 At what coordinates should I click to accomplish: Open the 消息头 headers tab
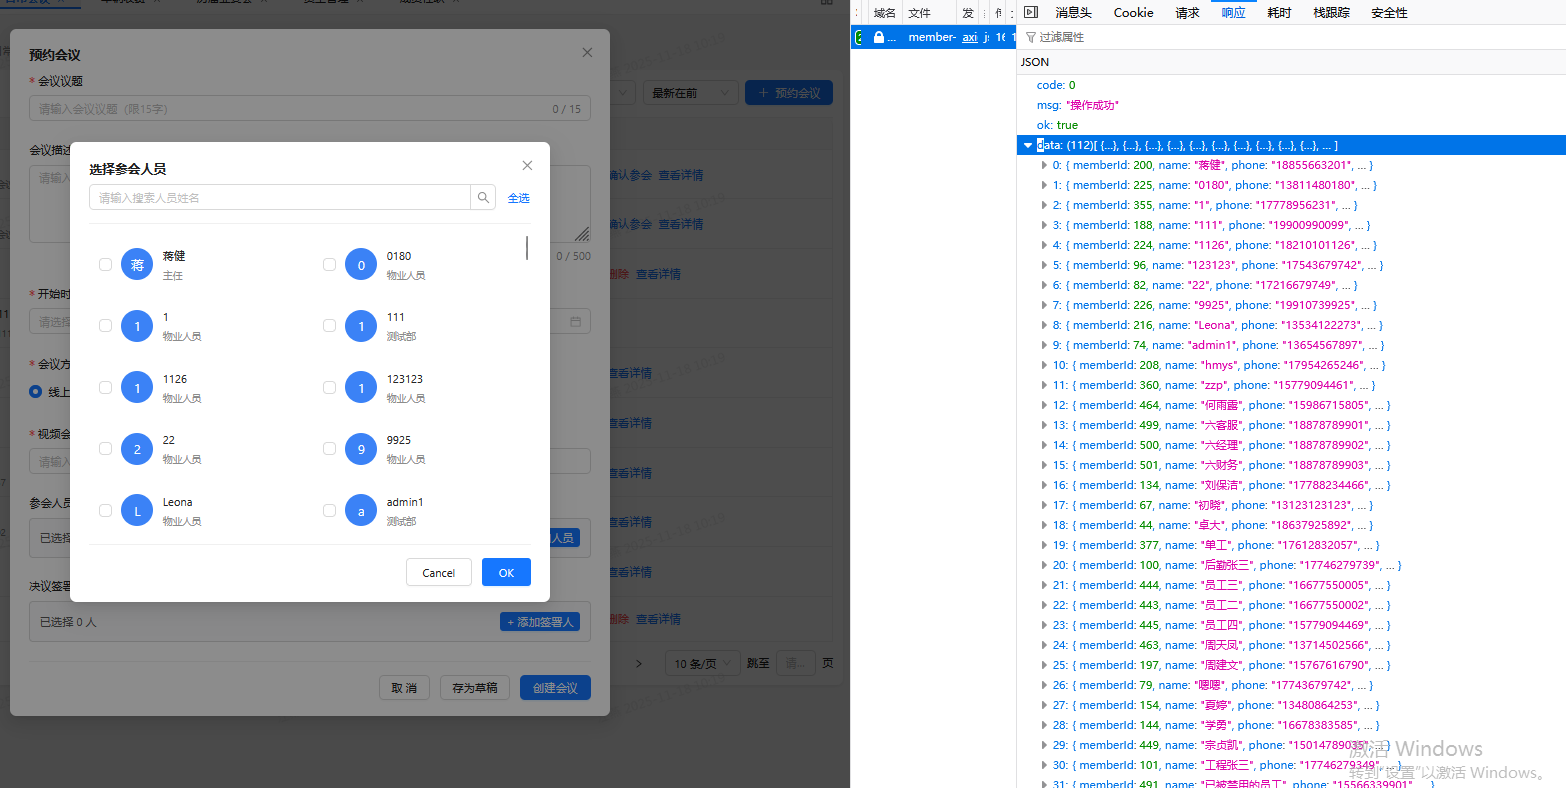pos(1073,13)
